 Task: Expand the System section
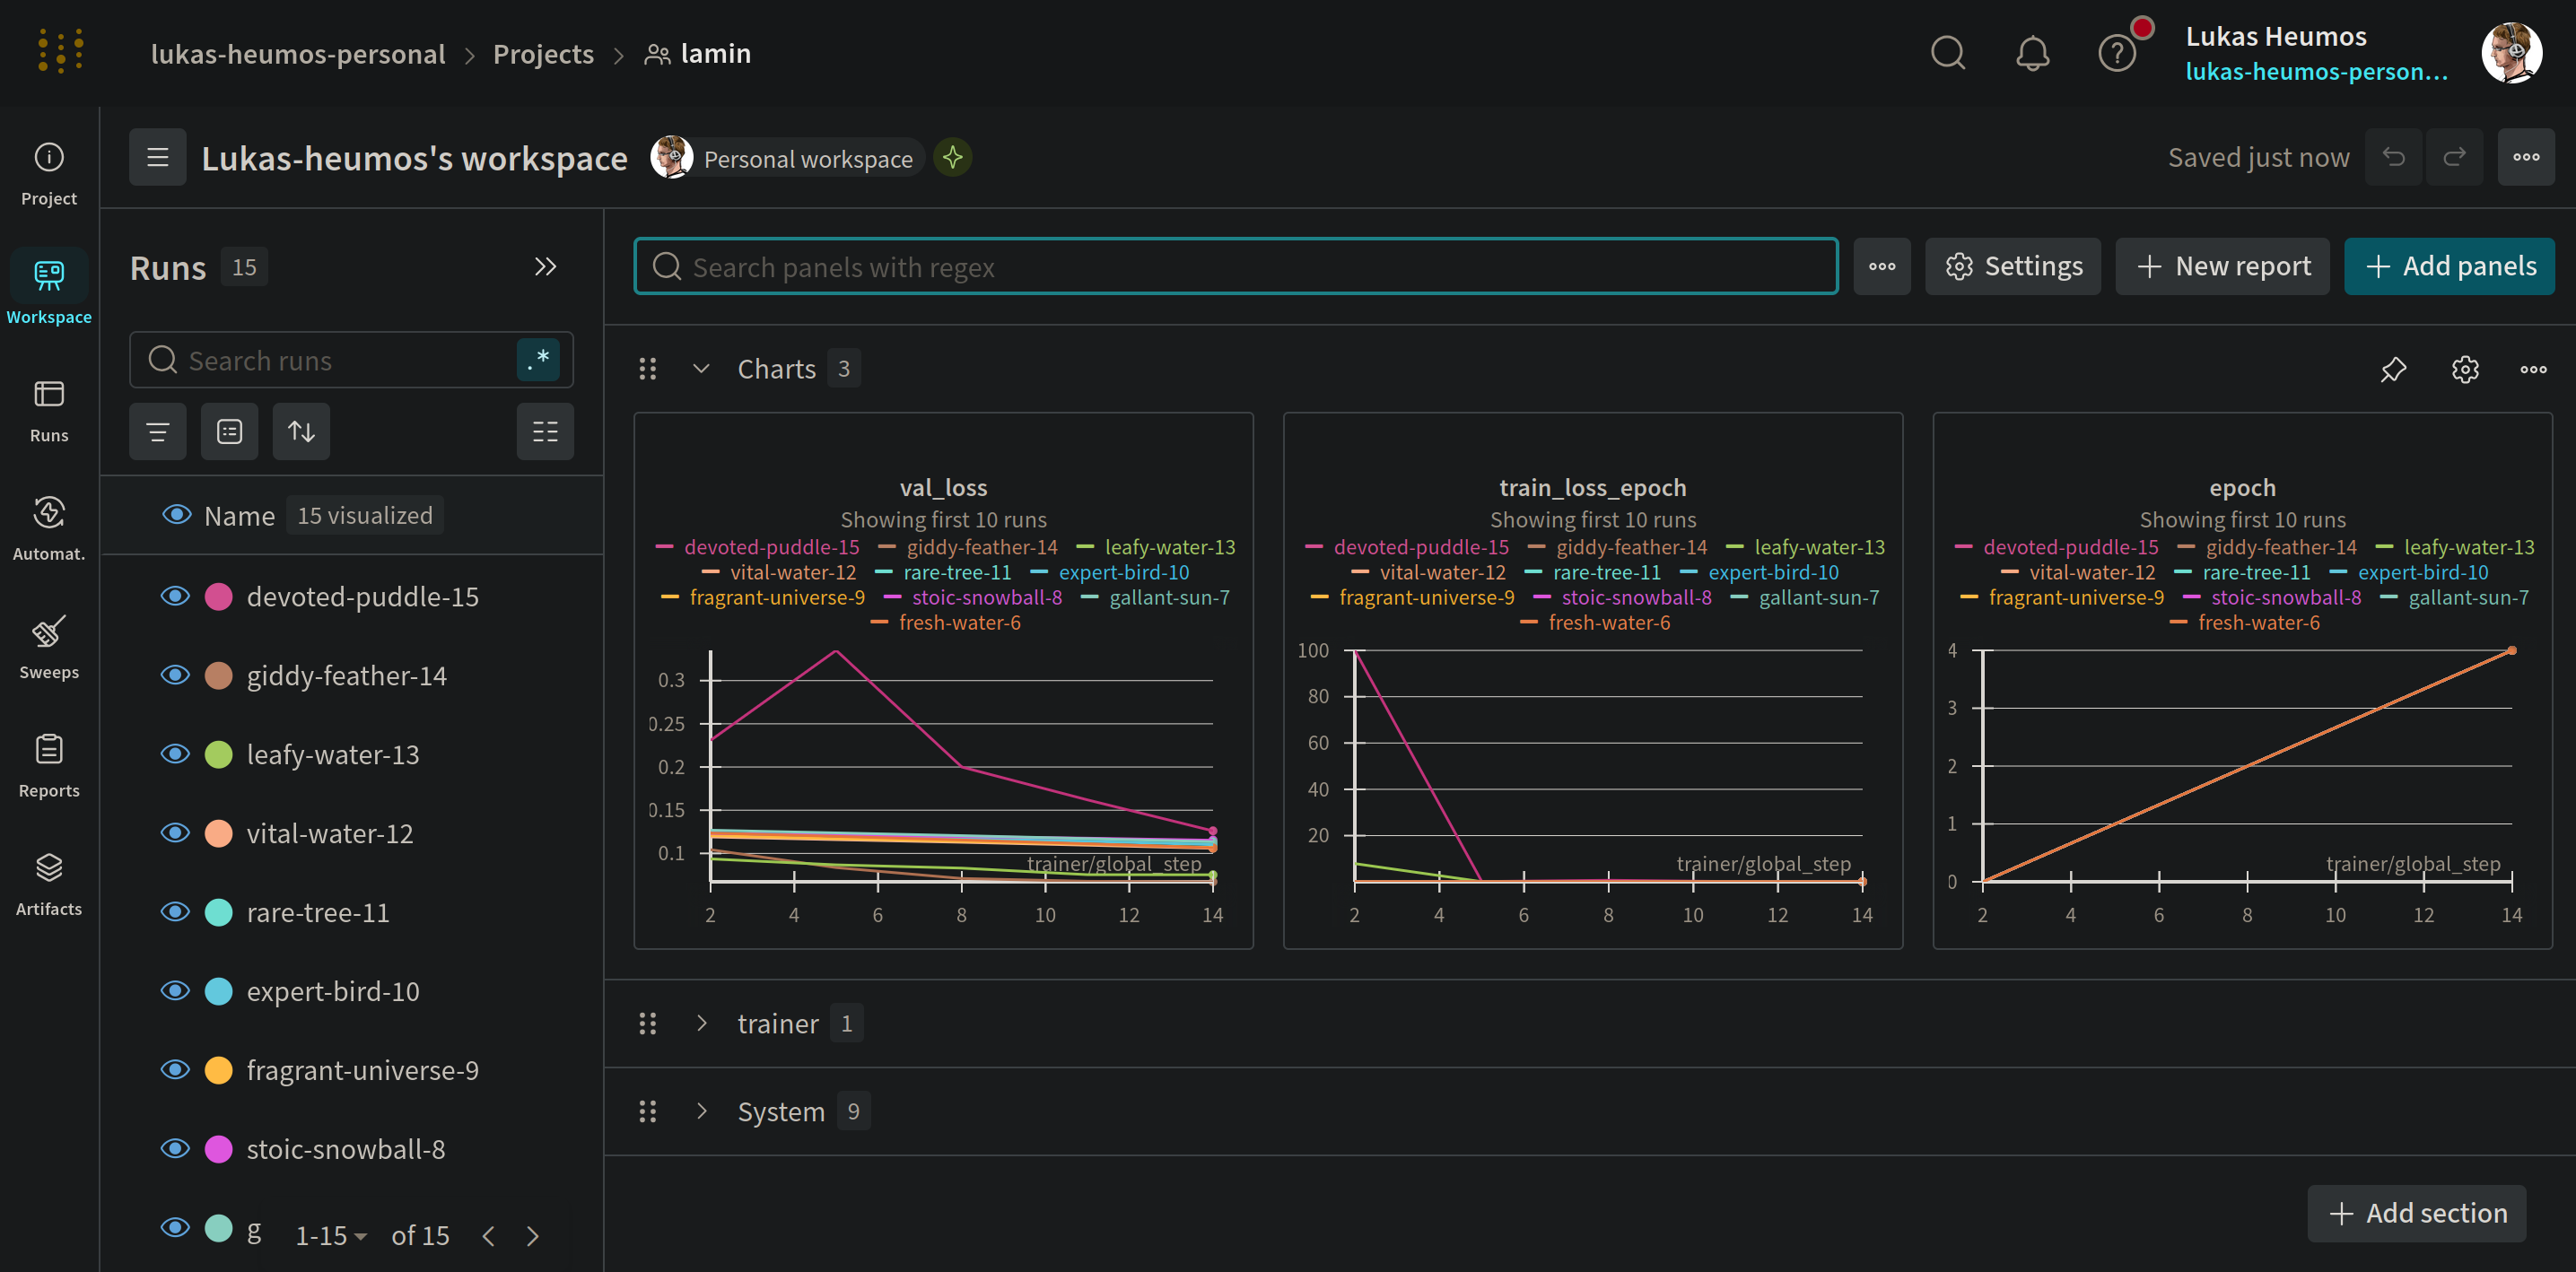pos(702,1111)
